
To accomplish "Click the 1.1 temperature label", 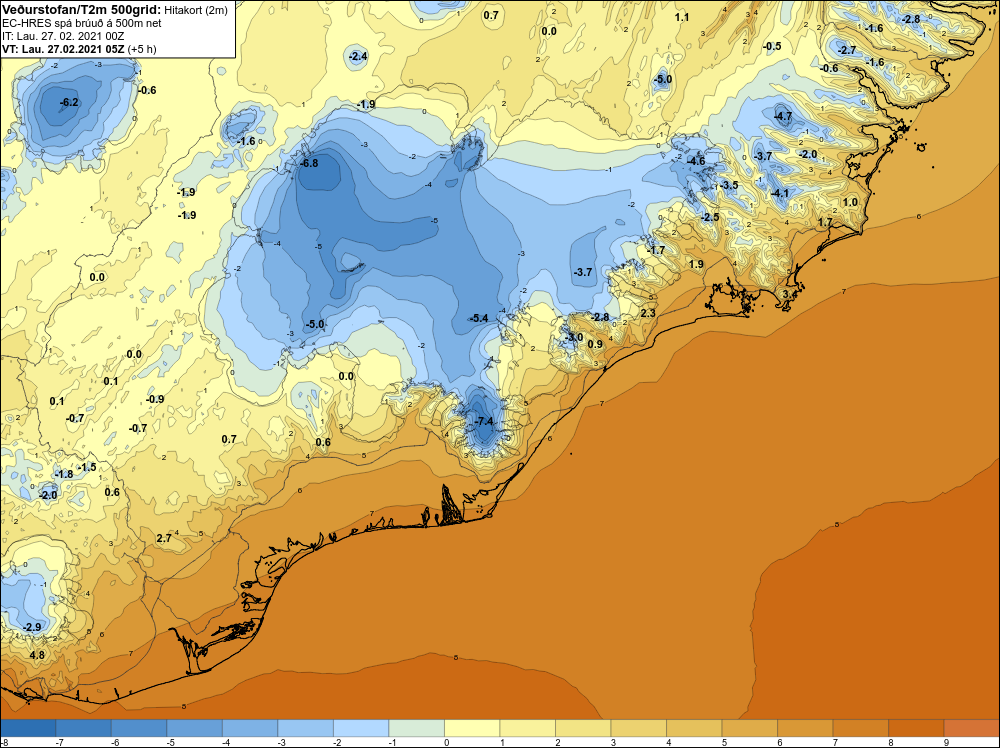I will pyautogui.click(x=682, y=17).
